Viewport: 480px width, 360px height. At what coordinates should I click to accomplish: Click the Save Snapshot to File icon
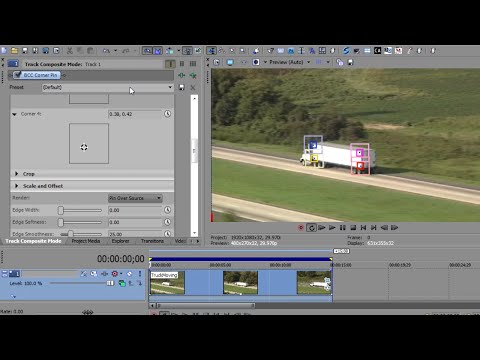[350, 62]
